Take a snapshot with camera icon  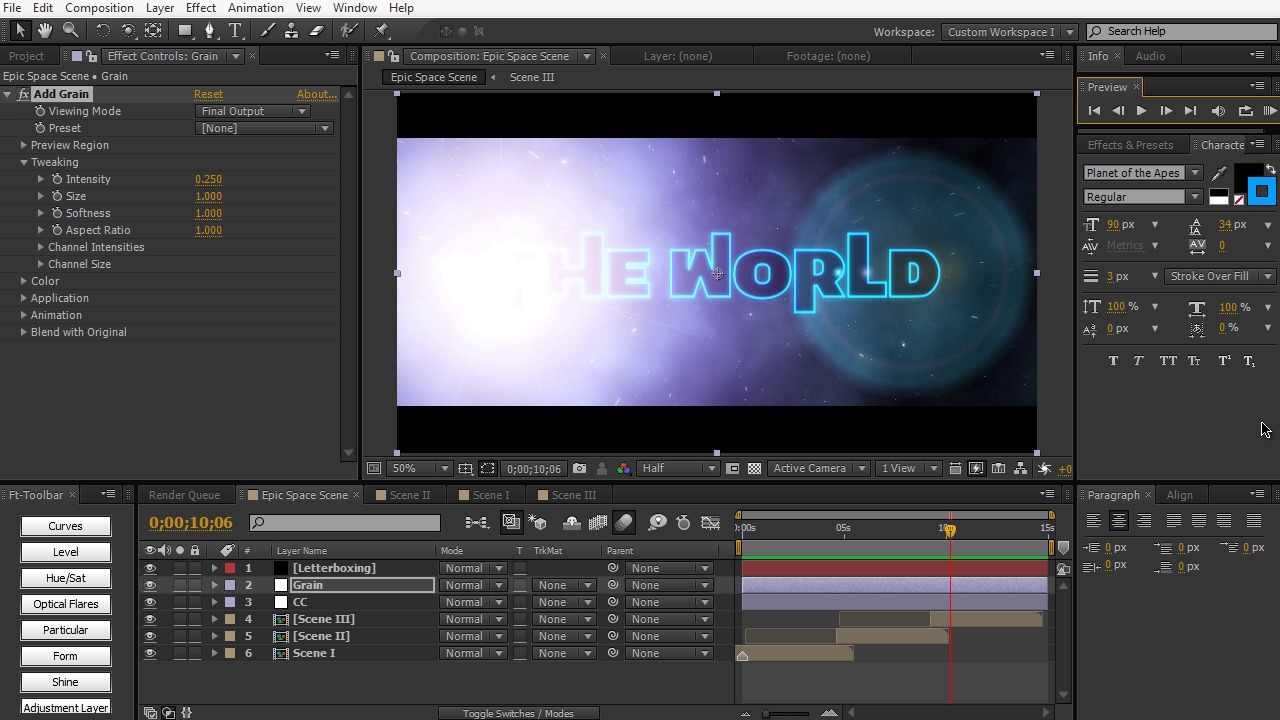coord(580,468)
